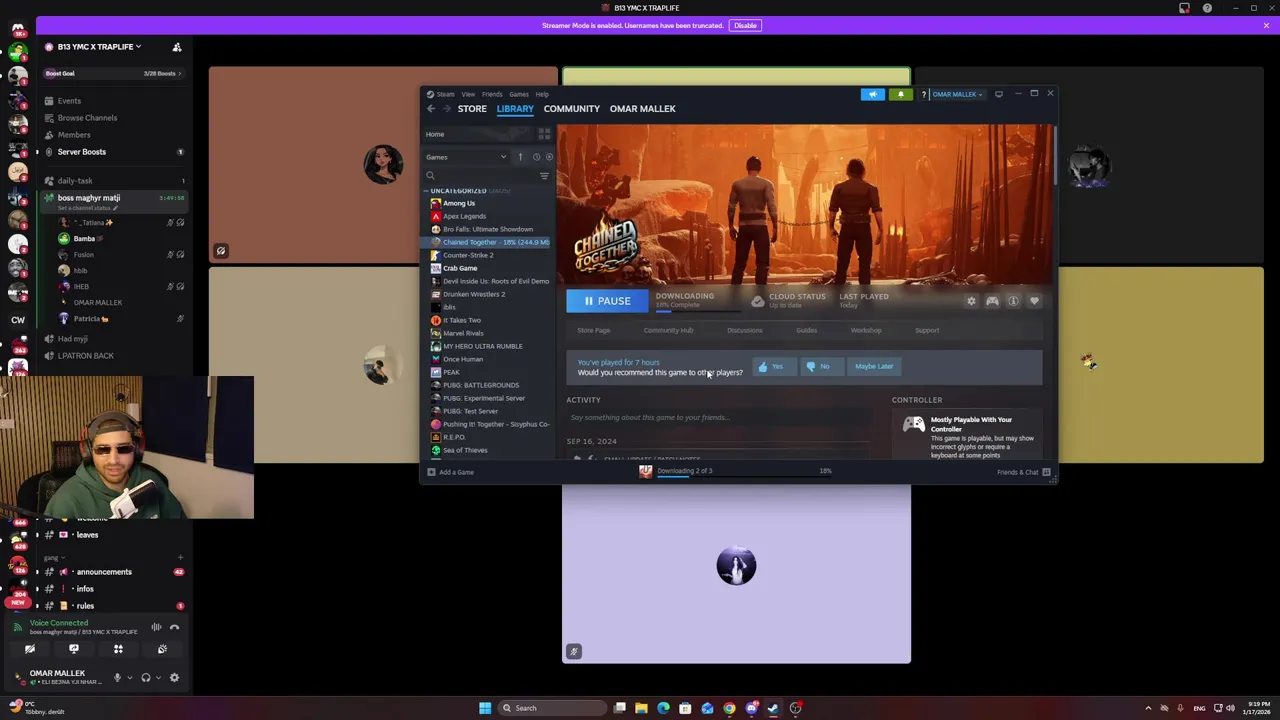Open File Explorer from the taskbar

pyautogui.click(x=641, y=708)
